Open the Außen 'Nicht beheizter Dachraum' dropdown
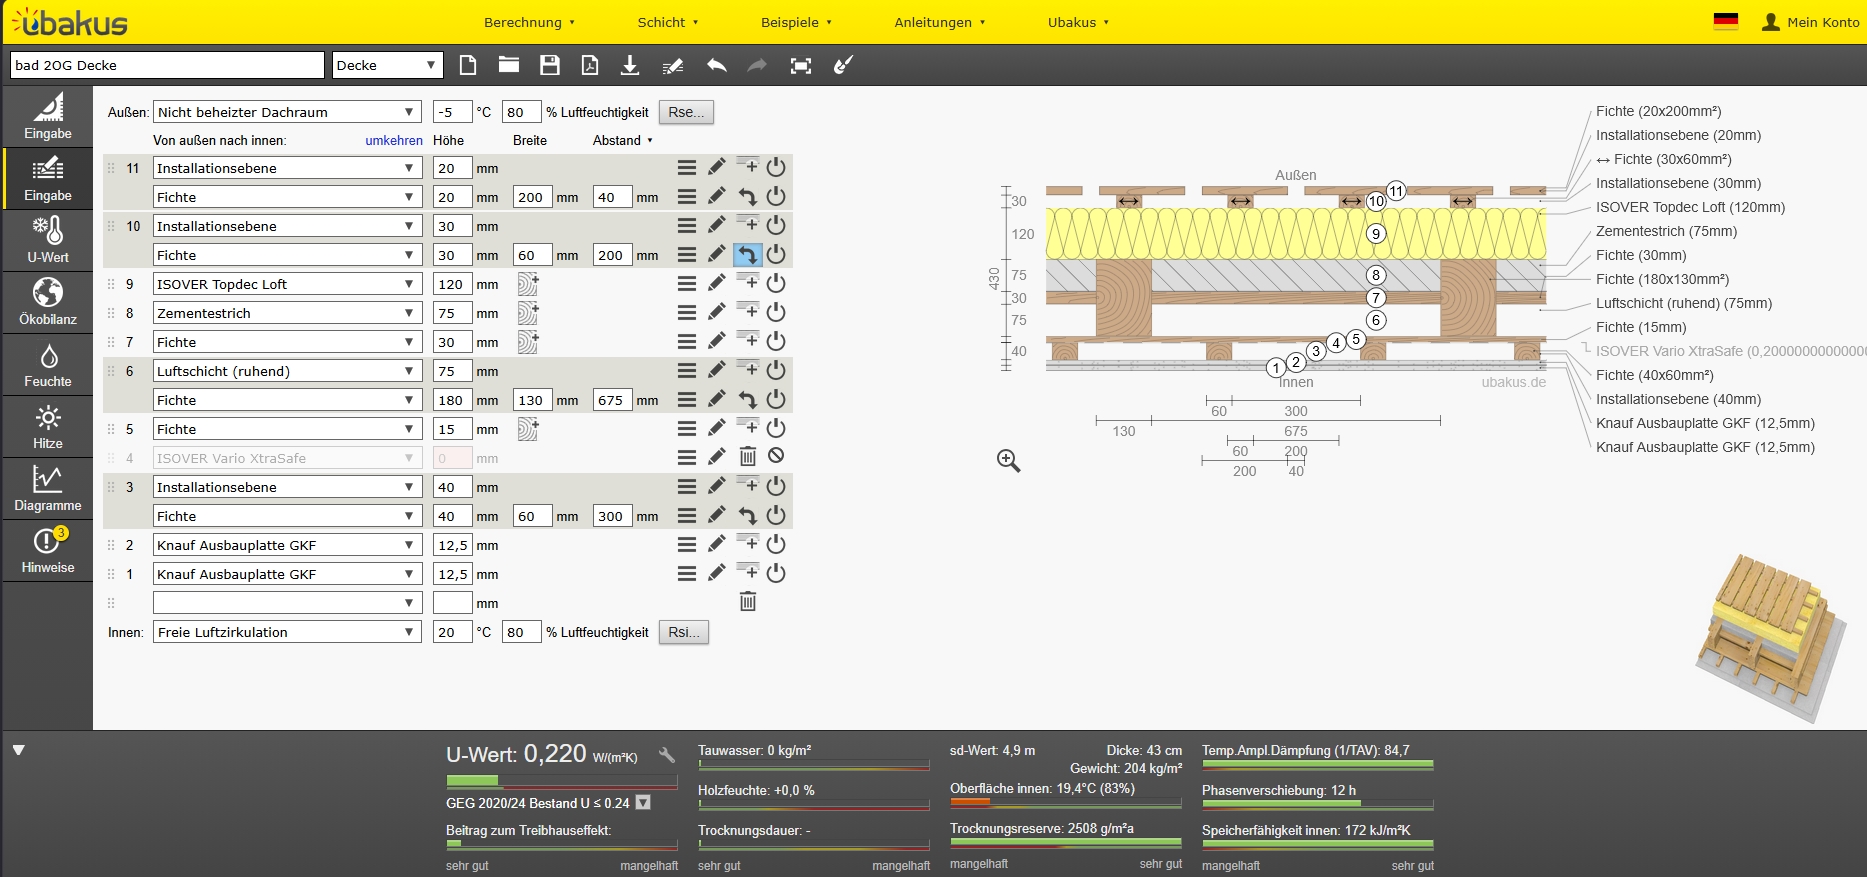 pos(287,113)
